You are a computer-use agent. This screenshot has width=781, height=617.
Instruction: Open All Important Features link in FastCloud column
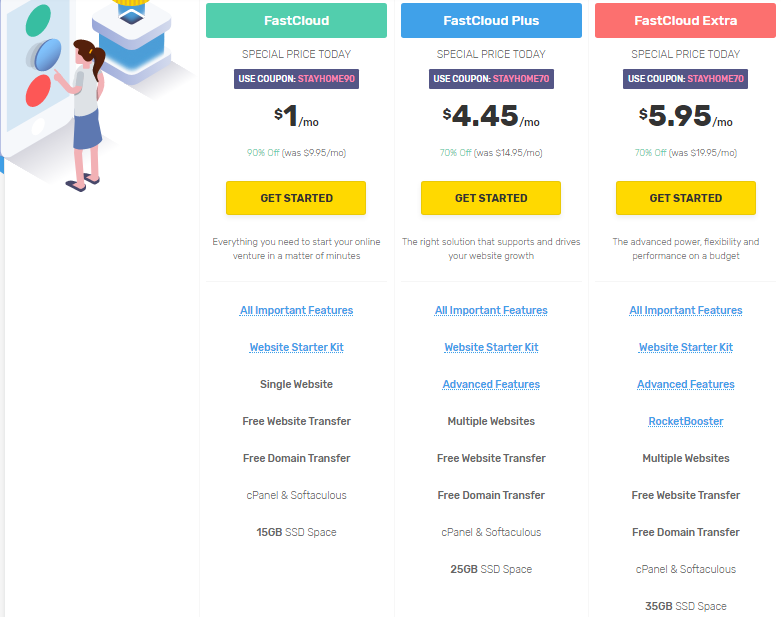pos(296,310)
